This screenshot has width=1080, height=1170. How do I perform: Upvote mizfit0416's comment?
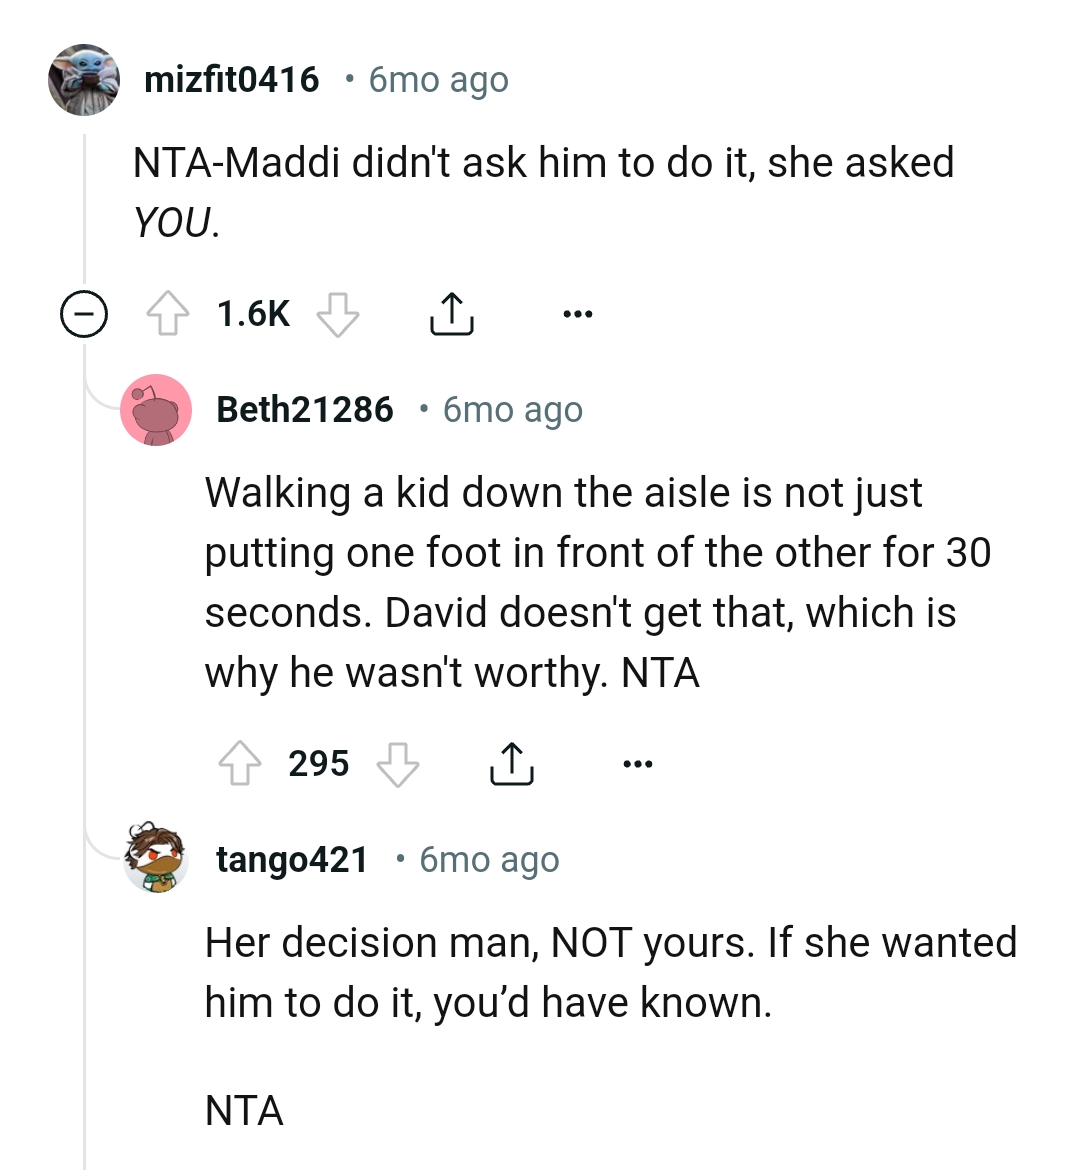tap(168, 314)
